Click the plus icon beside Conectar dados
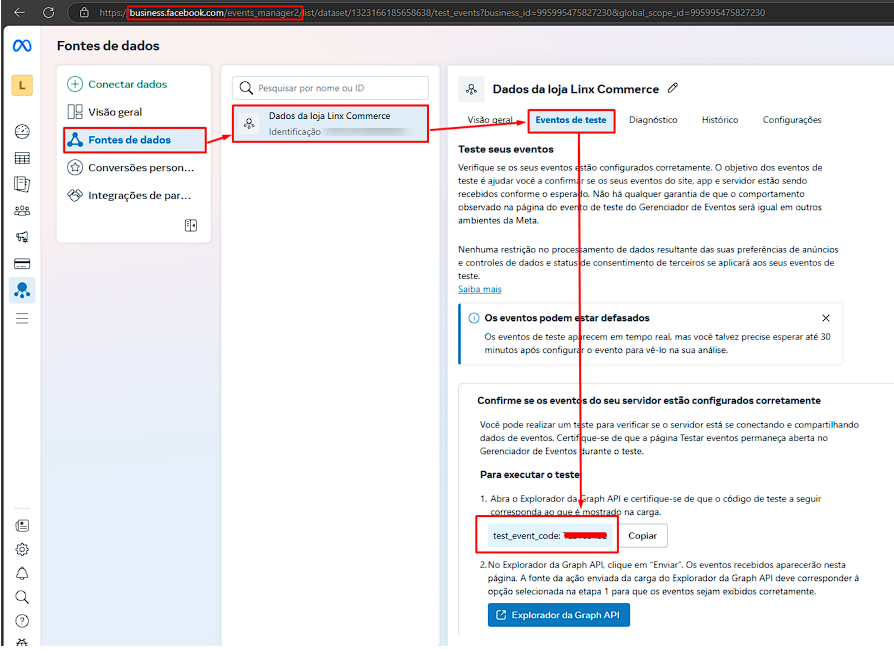Image resolution: width=894 pixels, height=653 pixels. 75,84
